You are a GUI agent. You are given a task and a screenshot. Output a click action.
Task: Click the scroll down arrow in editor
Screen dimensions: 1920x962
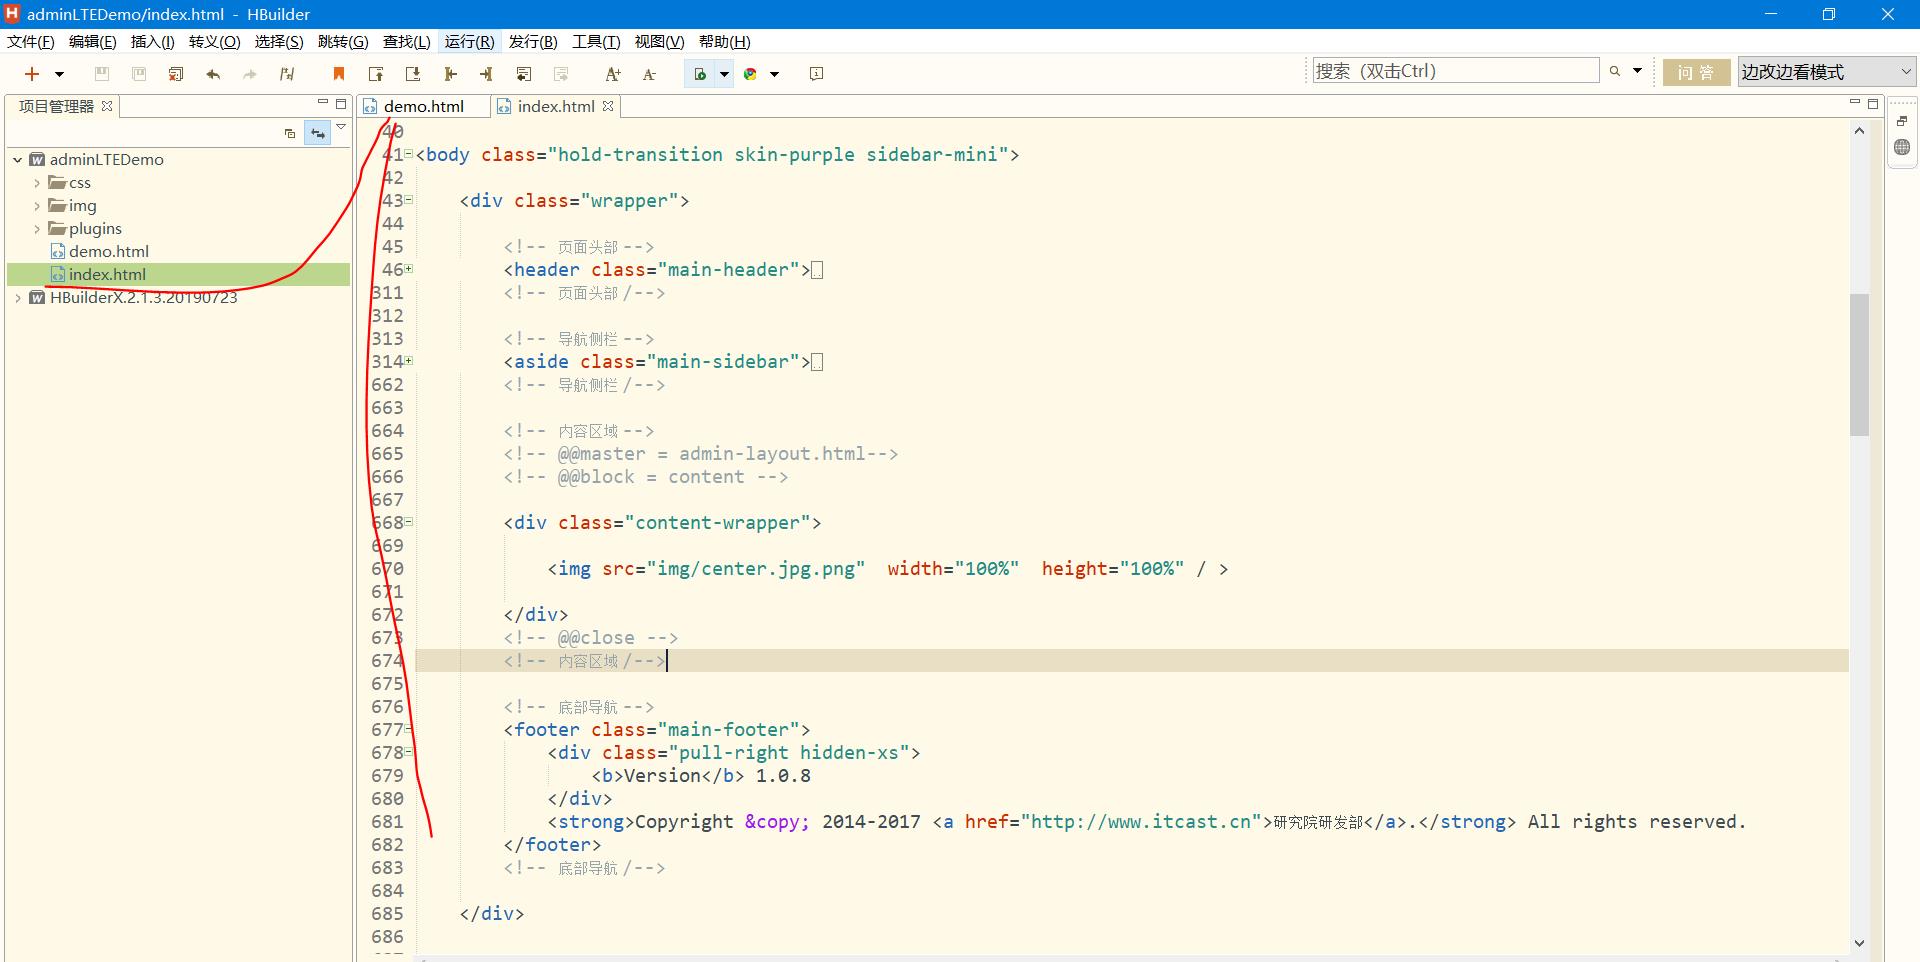(x=1859, y=942)
